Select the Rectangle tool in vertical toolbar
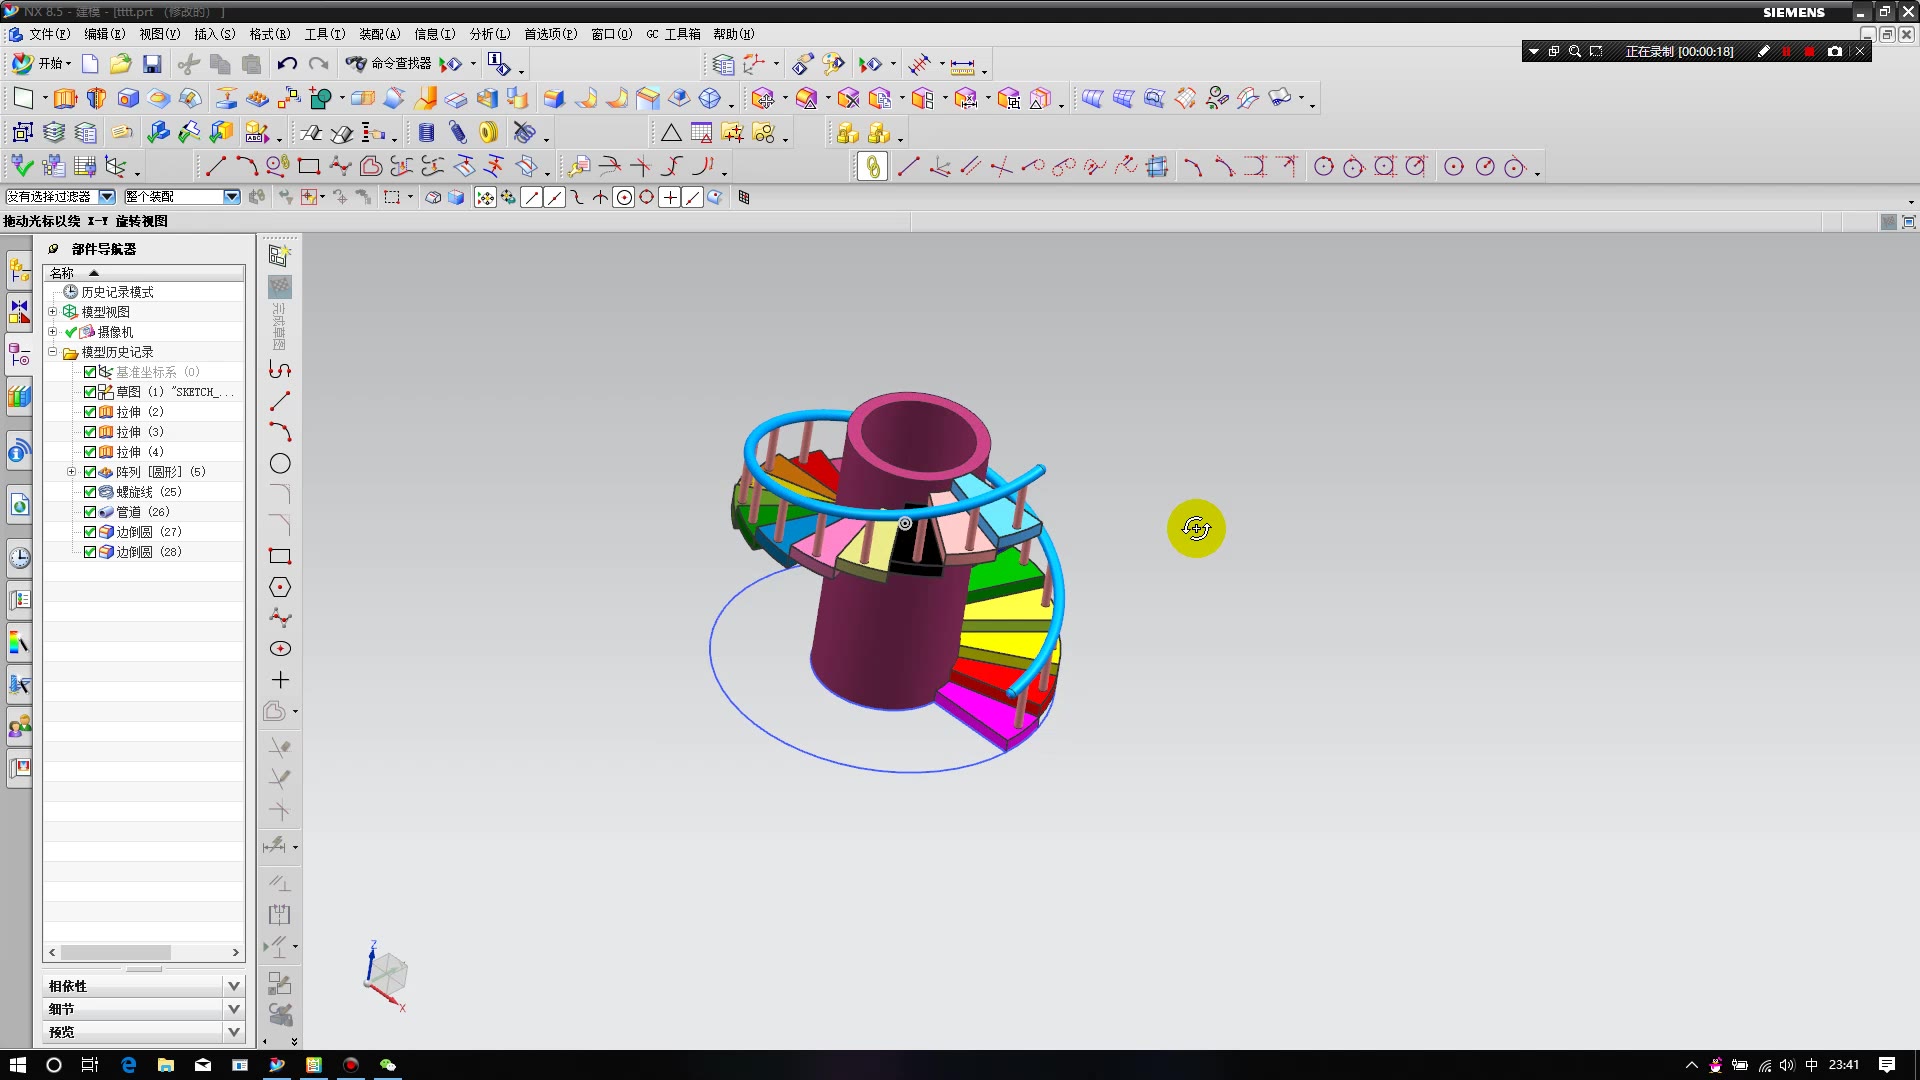 [280, 556]
